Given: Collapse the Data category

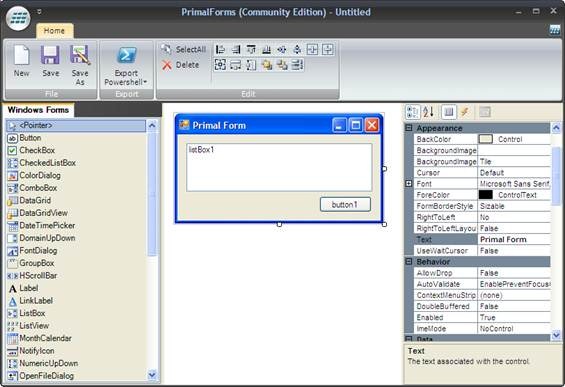Looking at the screenshot, I should click(409, 339).
